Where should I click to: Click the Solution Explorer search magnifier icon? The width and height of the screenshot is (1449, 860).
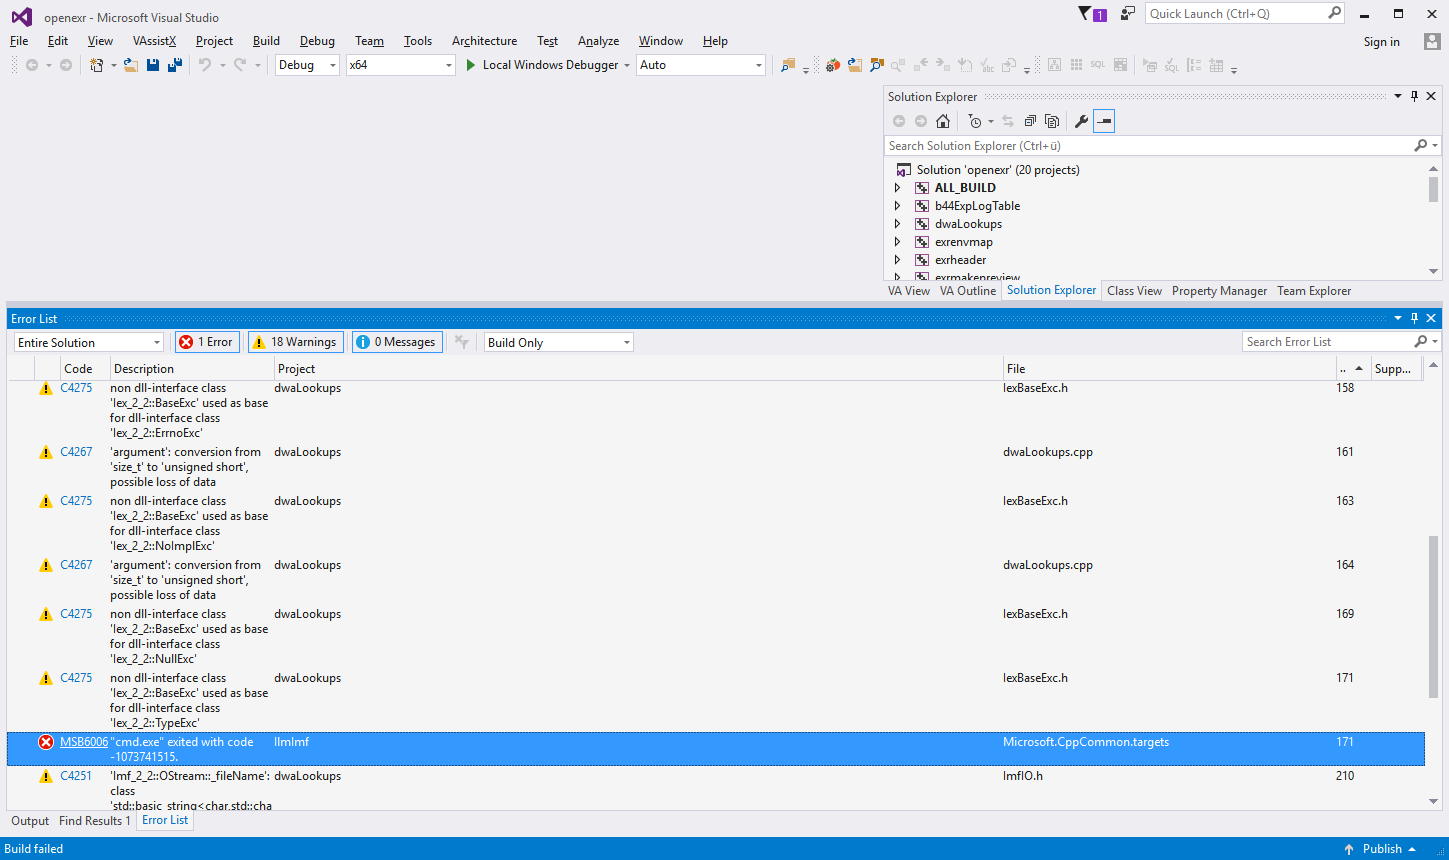(x=1421, y=146)
